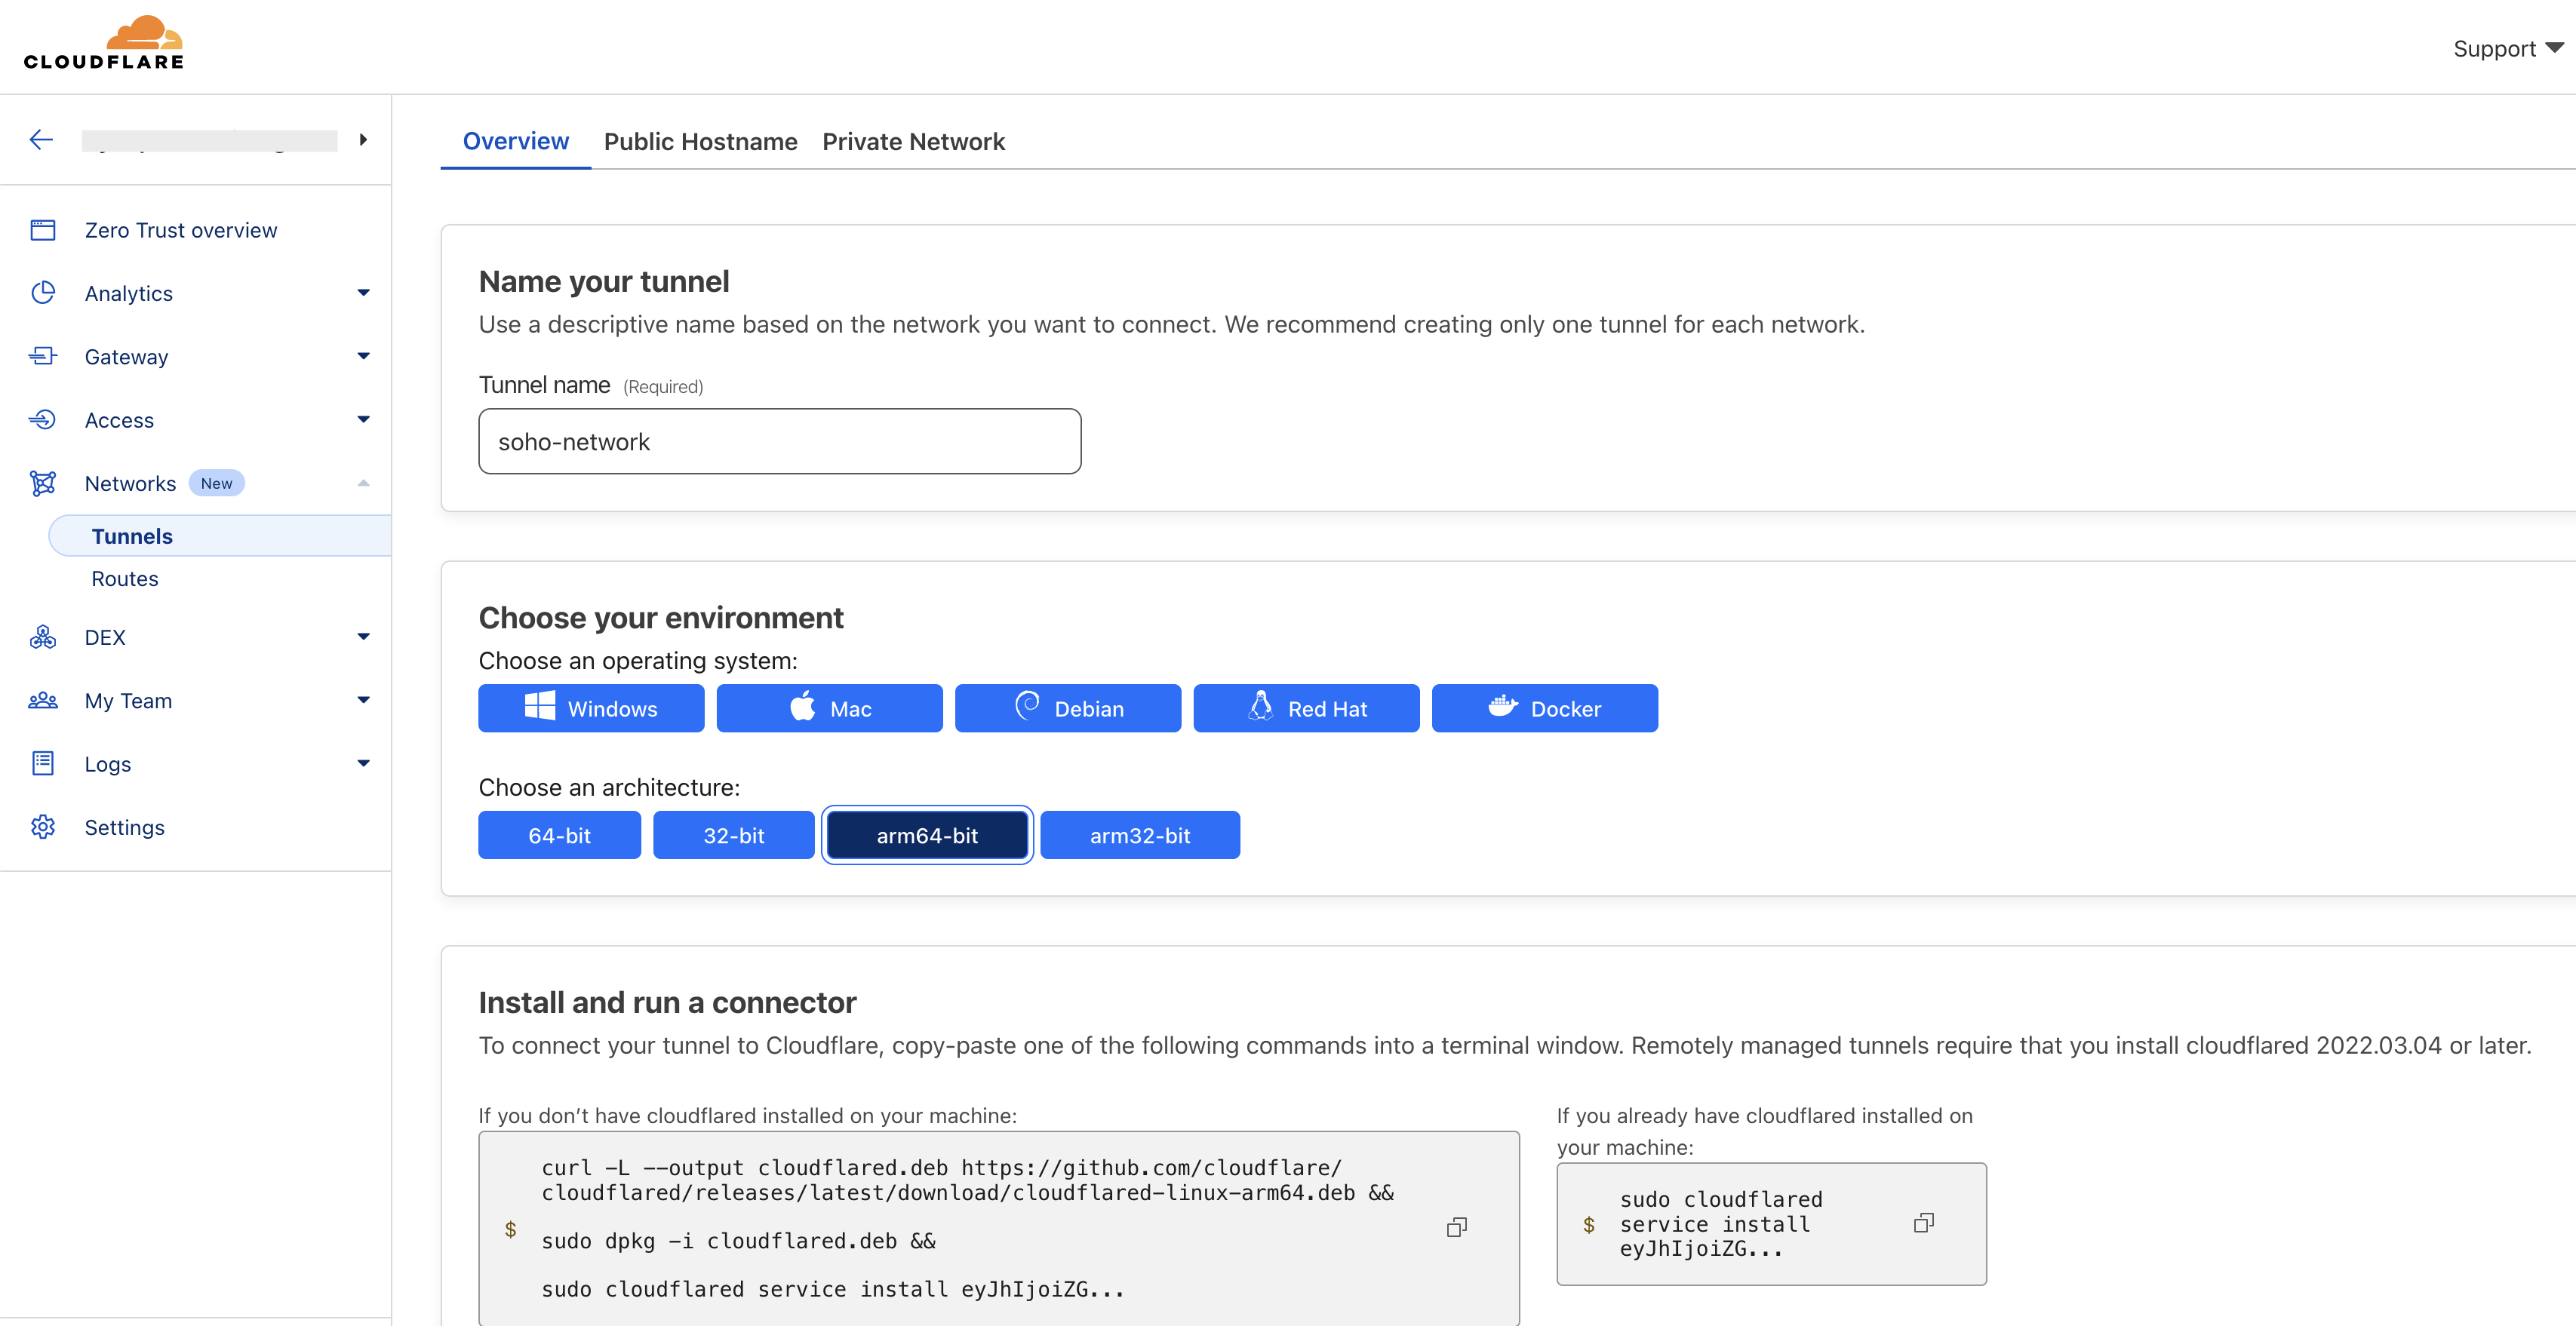Switch to the Public Hostname tab

coord(701,141)
